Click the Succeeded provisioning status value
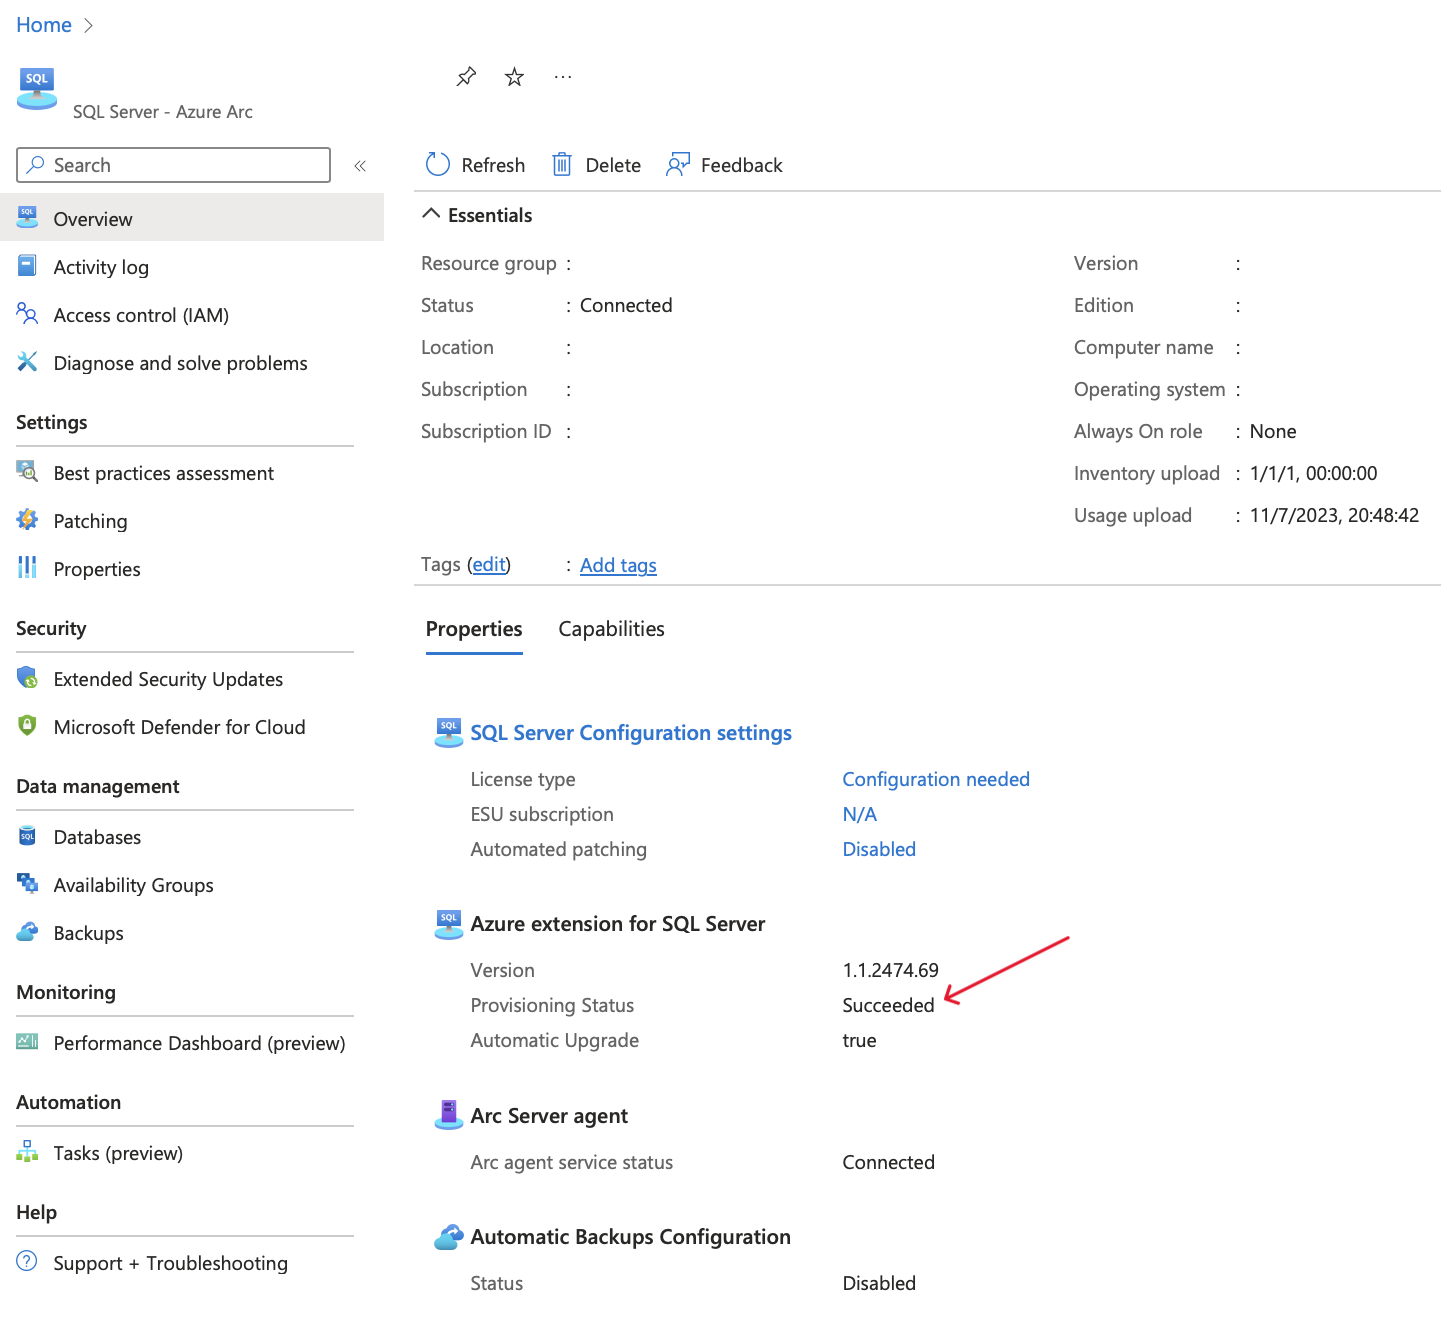Image resolution: width=1441 pixels, height=1333 pixels. [888, 1005]
